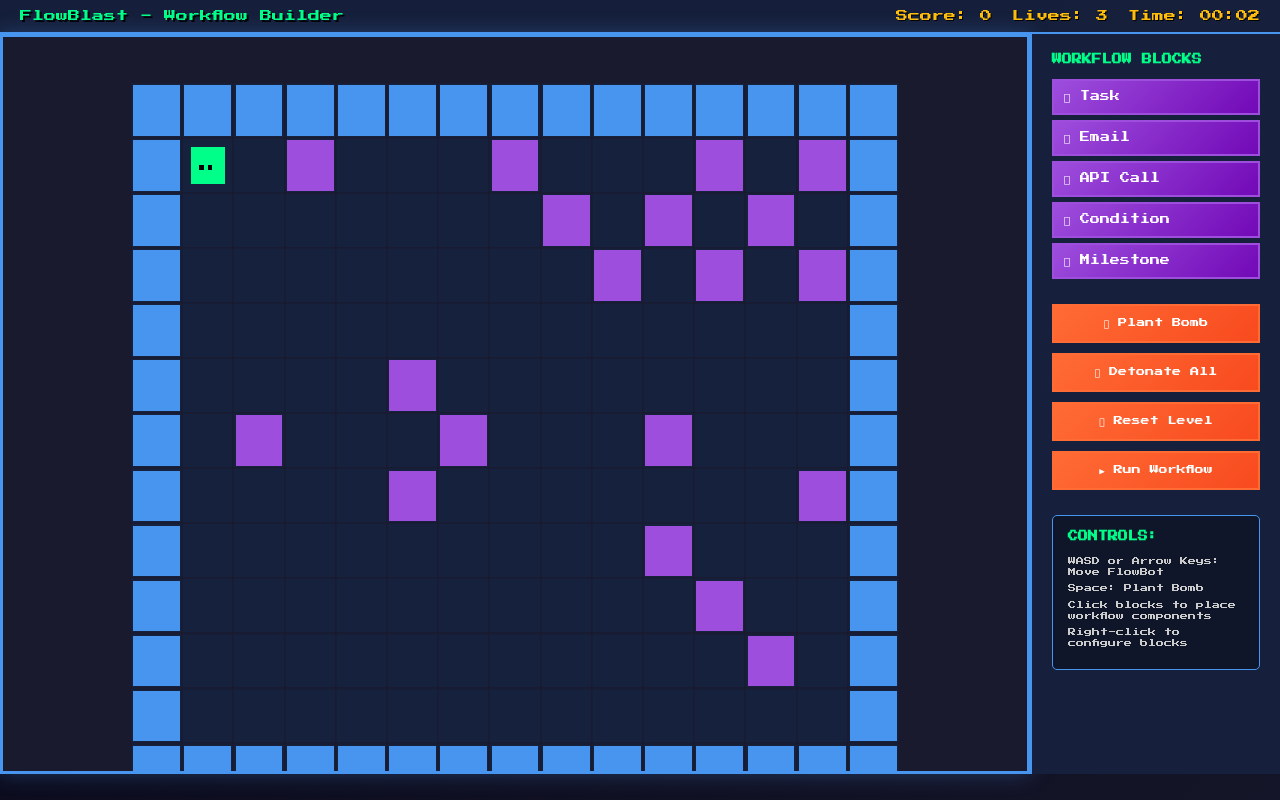
Task: Start Run Workflow
Action: [x=1155, y=470]
